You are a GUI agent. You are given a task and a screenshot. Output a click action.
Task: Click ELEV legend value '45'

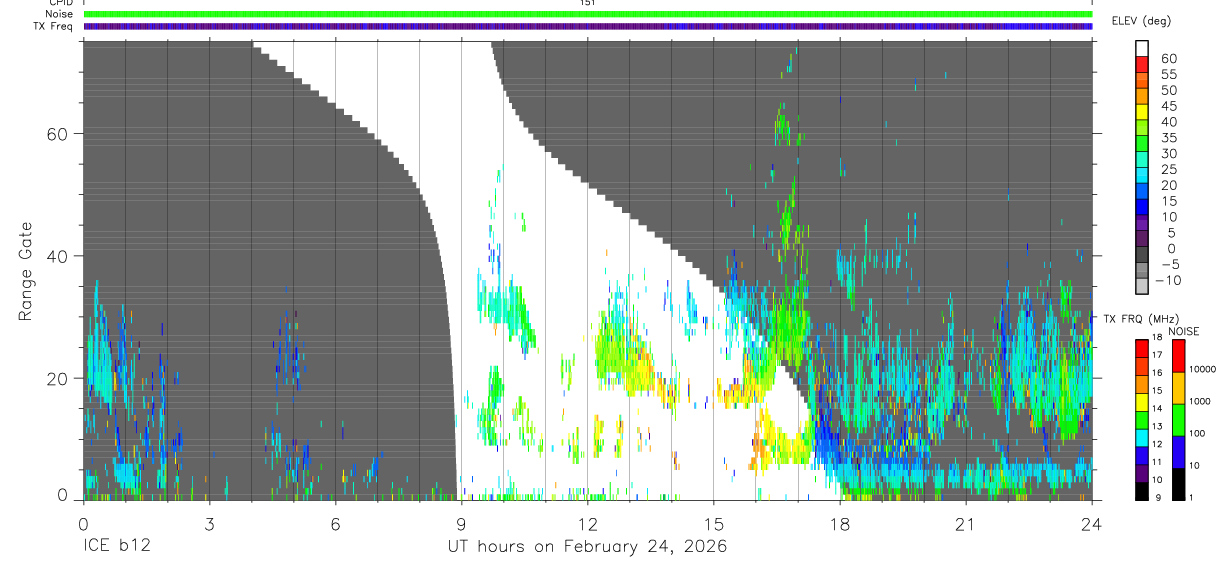[x=1168, y=106]
